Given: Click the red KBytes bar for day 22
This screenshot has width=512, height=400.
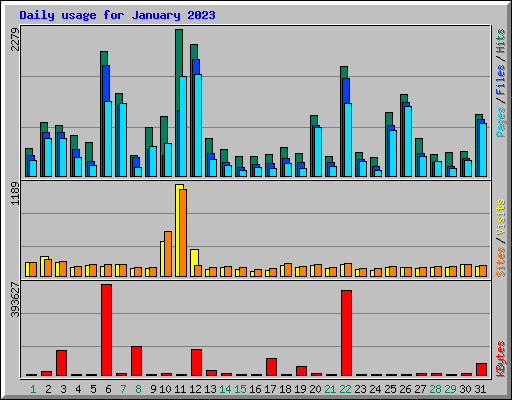Looking at the screenshot, I should pos(346,333).
